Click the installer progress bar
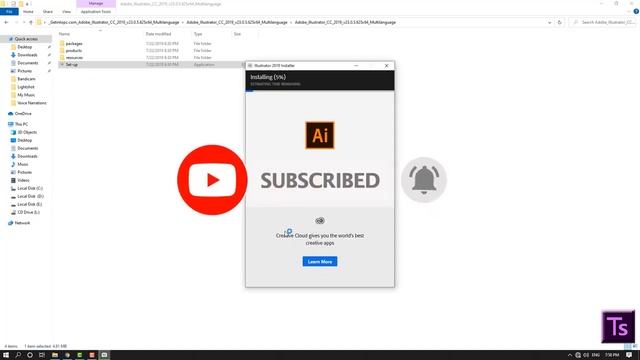 pos(320,91)
